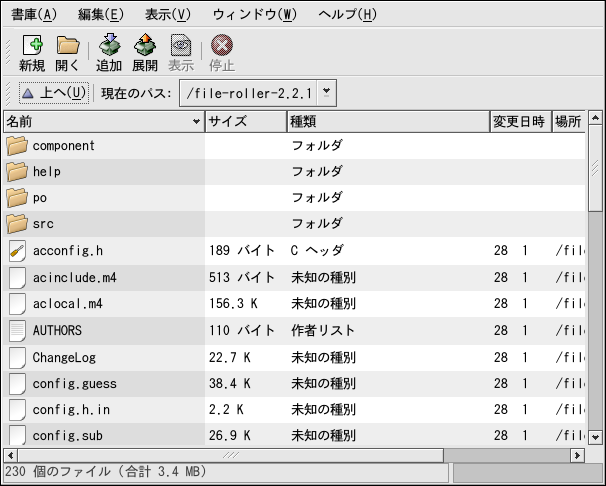Click the 停止 (Stop) red icon
Image resolution: width=606 pixels, height=486 pixels.
[x=222, y=45]
